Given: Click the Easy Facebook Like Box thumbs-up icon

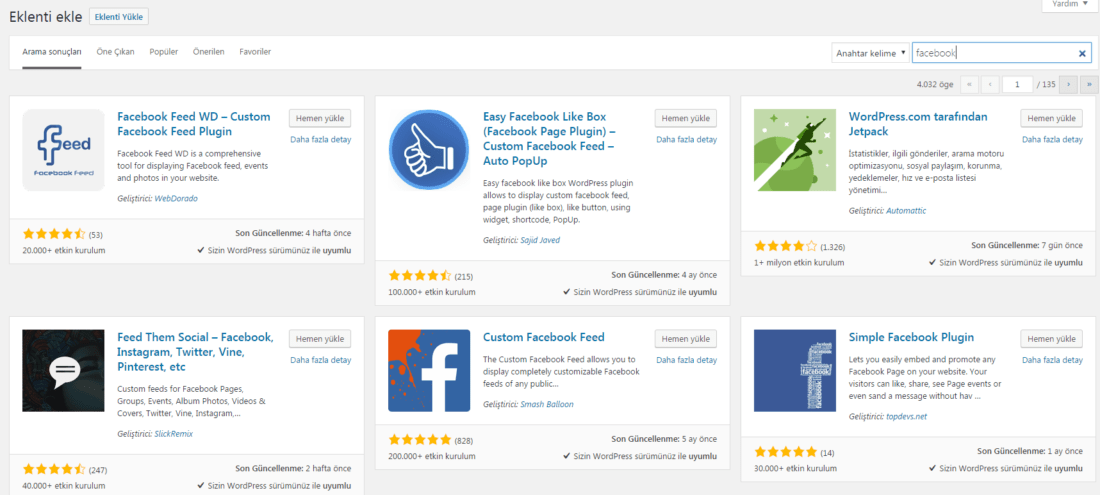Looking at the screenshot, I should tap(429, 150).
